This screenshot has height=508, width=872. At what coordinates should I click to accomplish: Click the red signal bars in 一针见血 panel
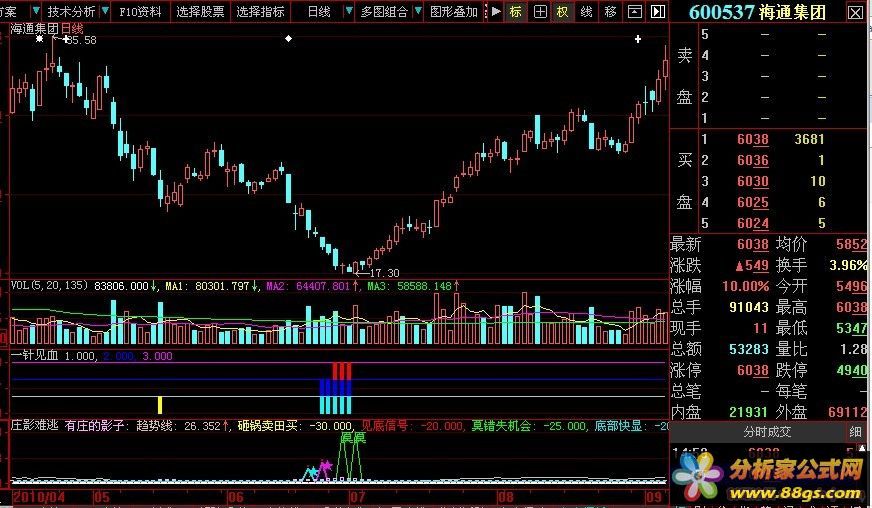[x=341, y=371]
